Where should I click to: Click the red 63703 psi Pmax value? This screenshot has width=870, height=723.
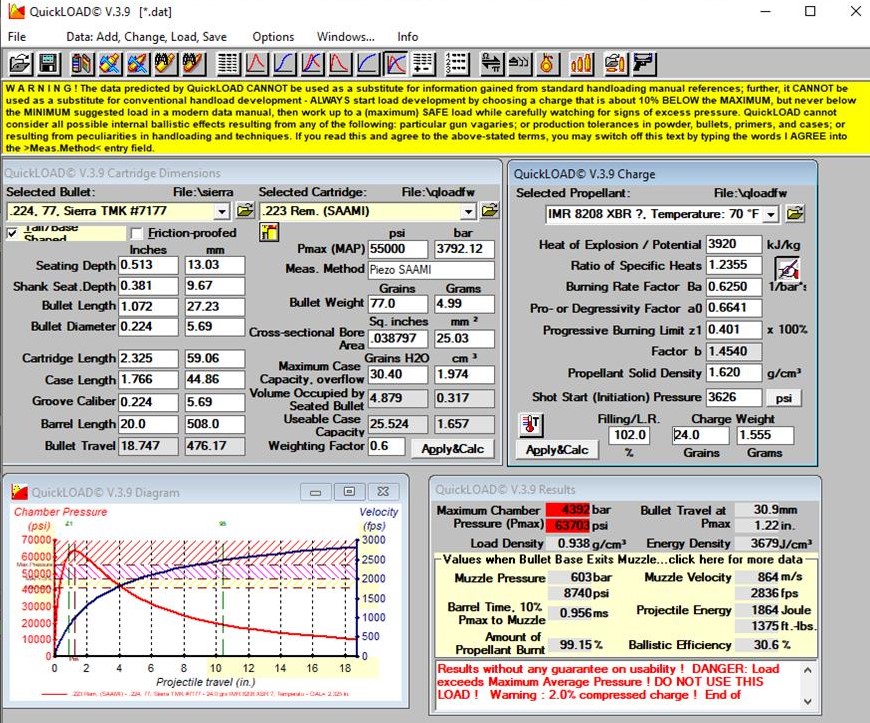click(x=568, y=525)
